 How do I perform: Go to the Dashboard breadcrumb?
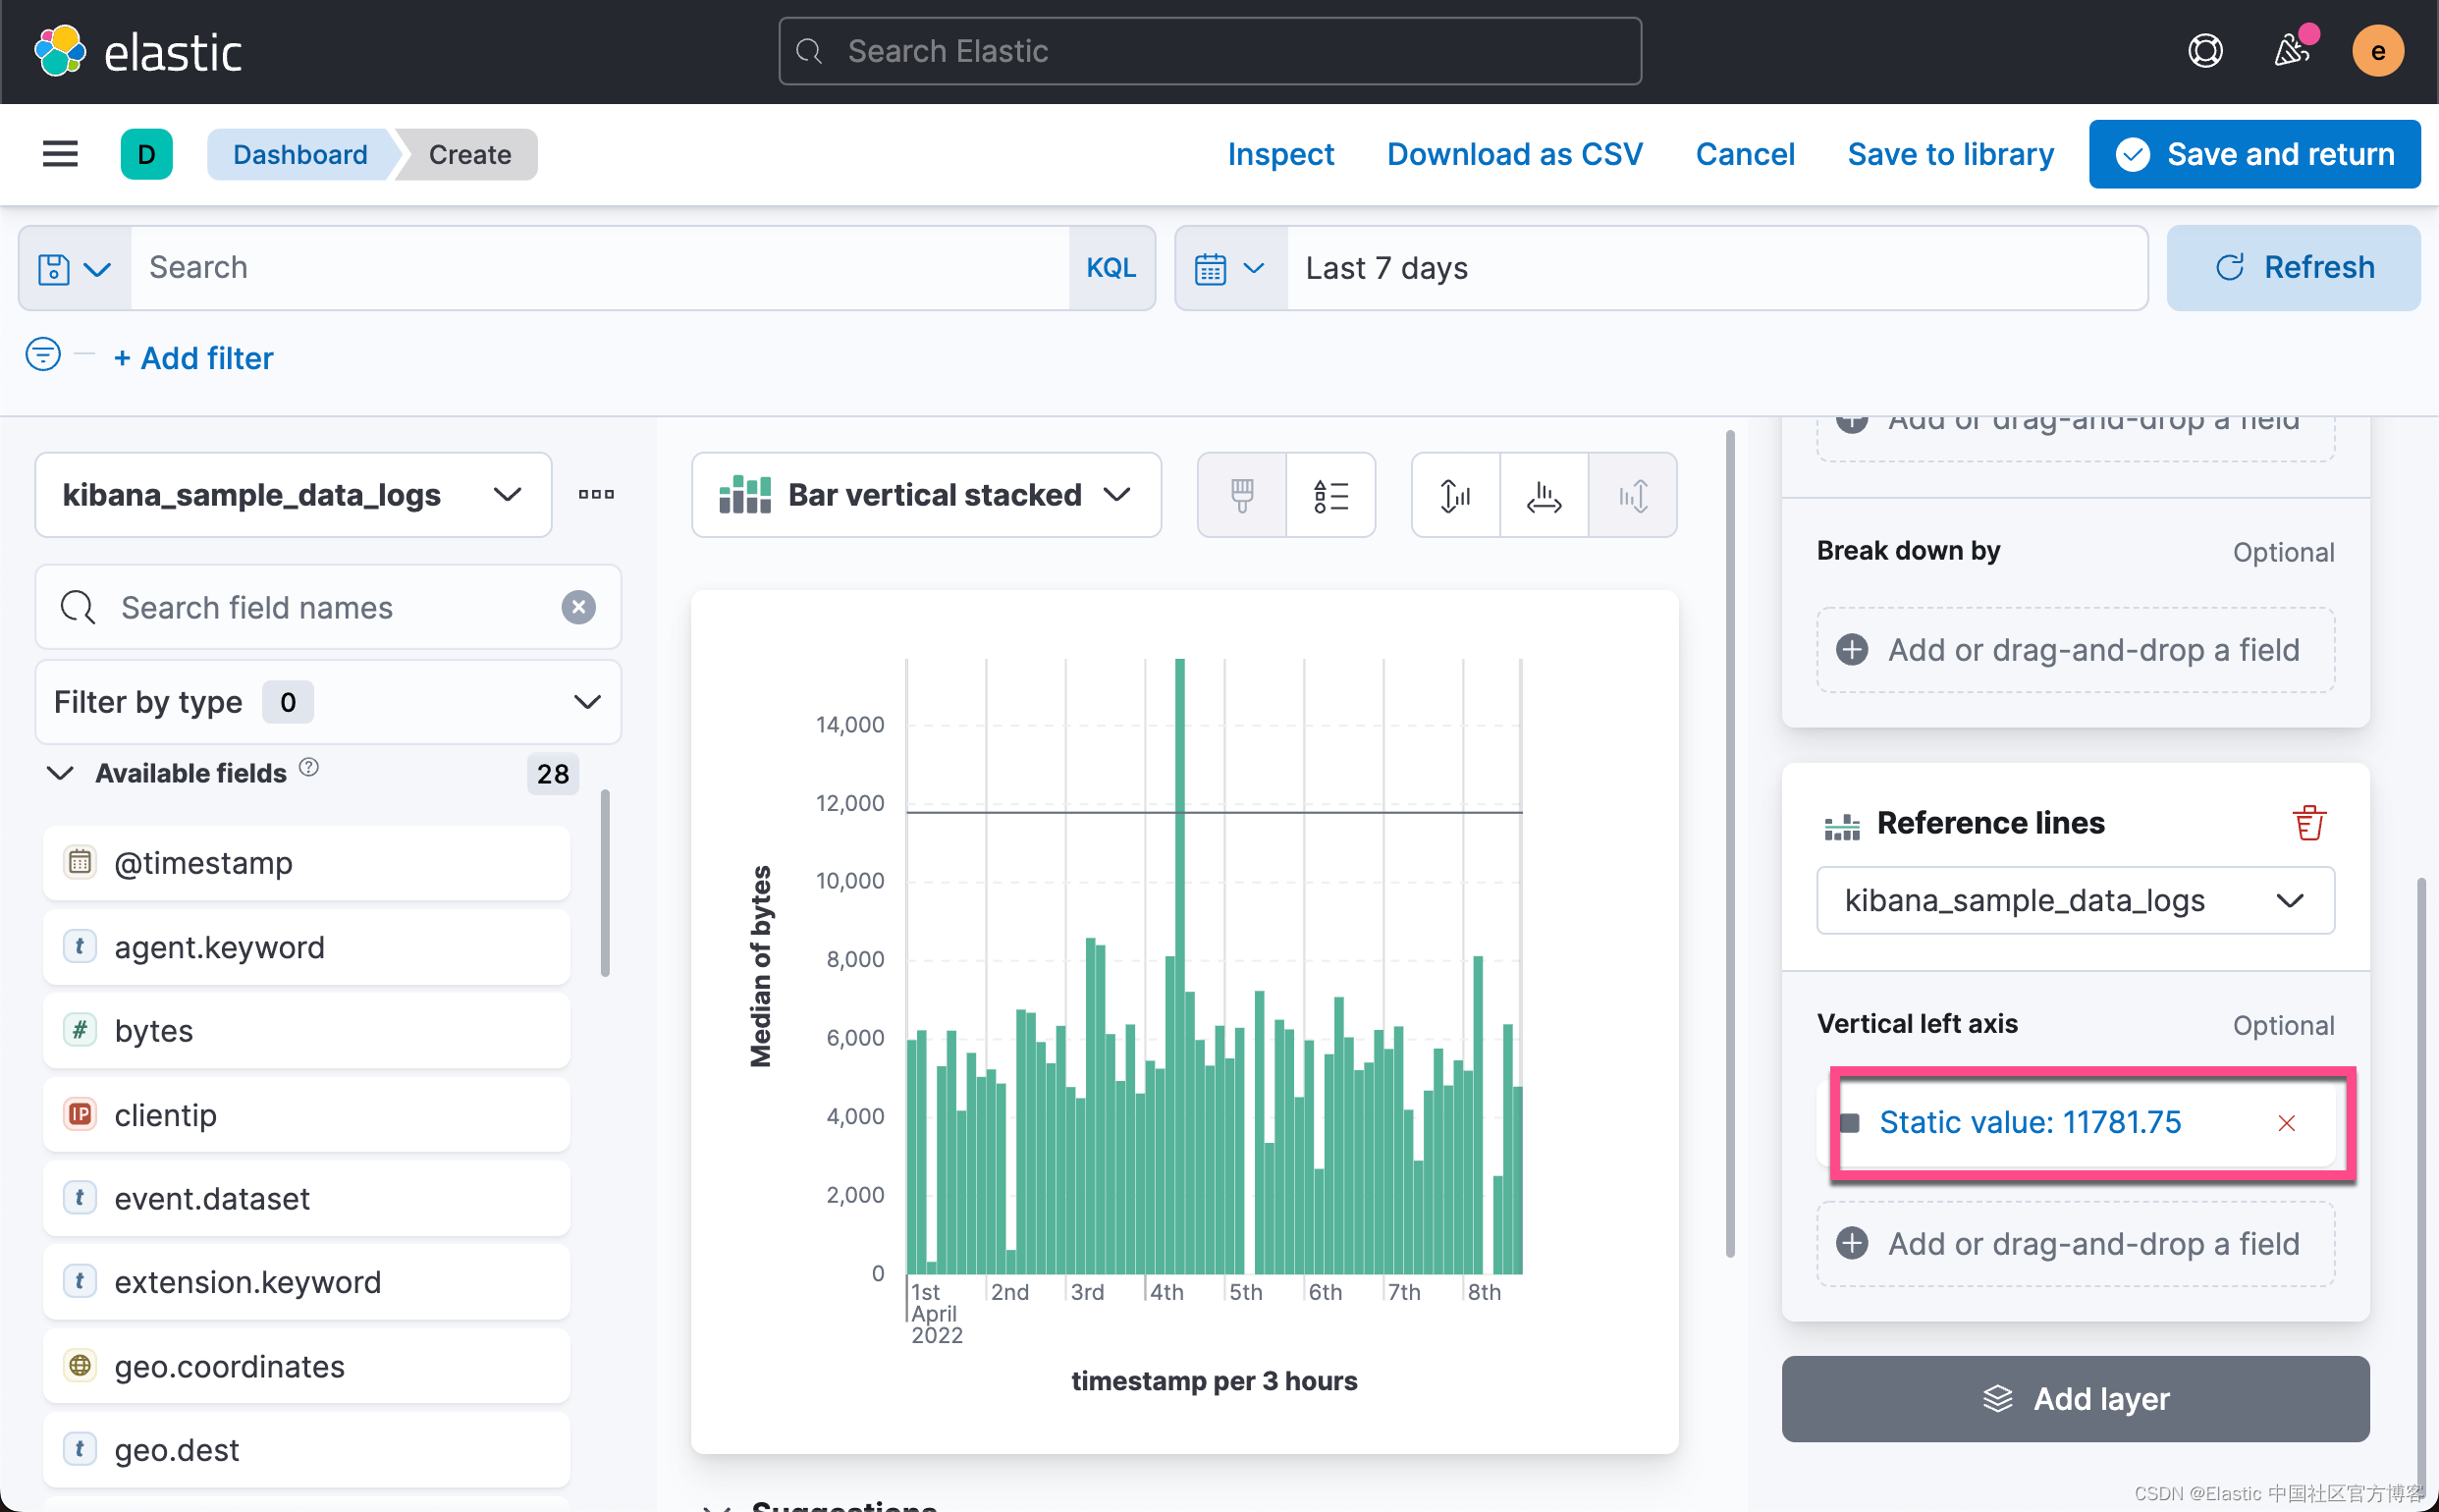[299, 154]
